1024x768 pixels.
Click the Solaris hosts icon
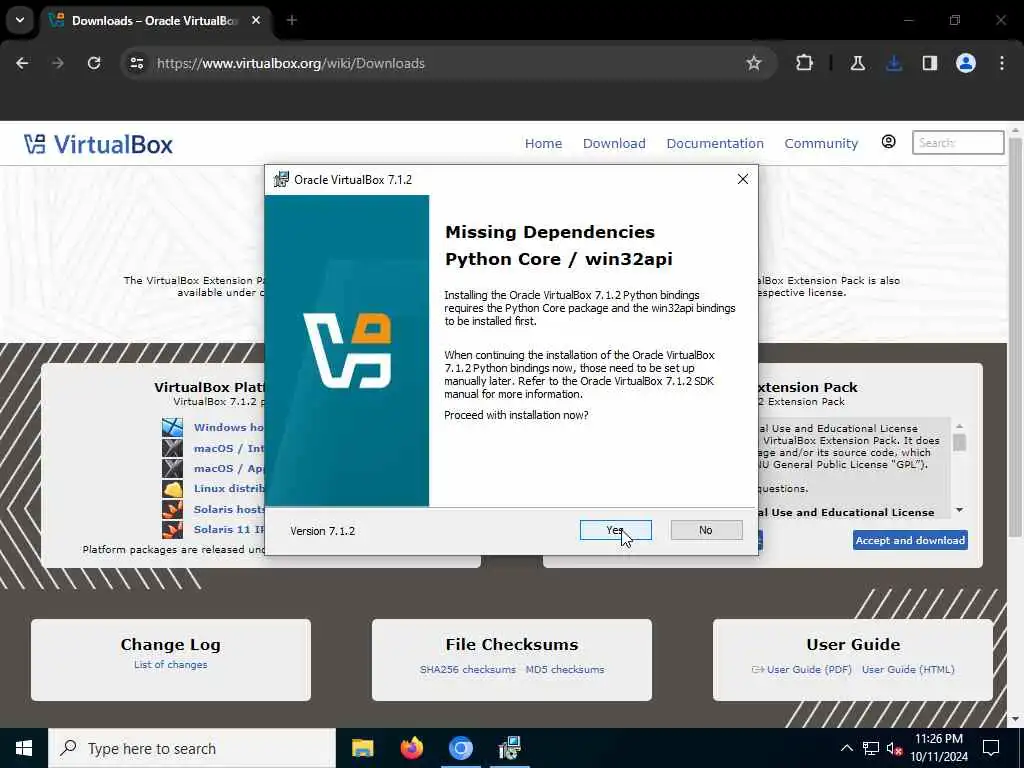click(x=172, y=509)
